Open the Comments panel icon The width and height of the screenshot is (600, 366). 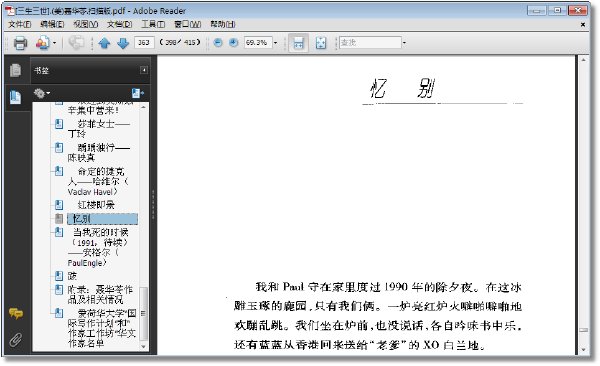[16, 314]
